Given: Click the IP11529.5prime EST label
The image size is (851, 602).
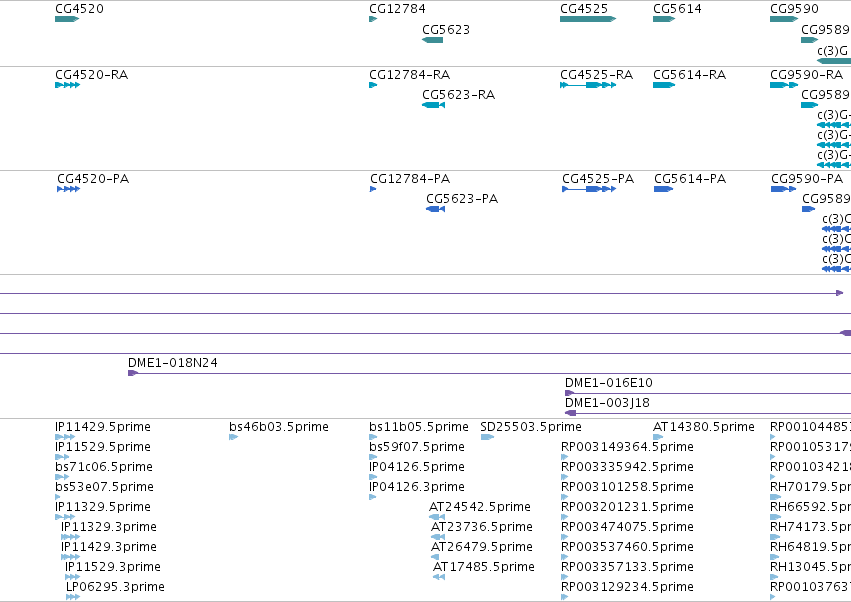Looking at the screenshot, I should coord(103,447).
